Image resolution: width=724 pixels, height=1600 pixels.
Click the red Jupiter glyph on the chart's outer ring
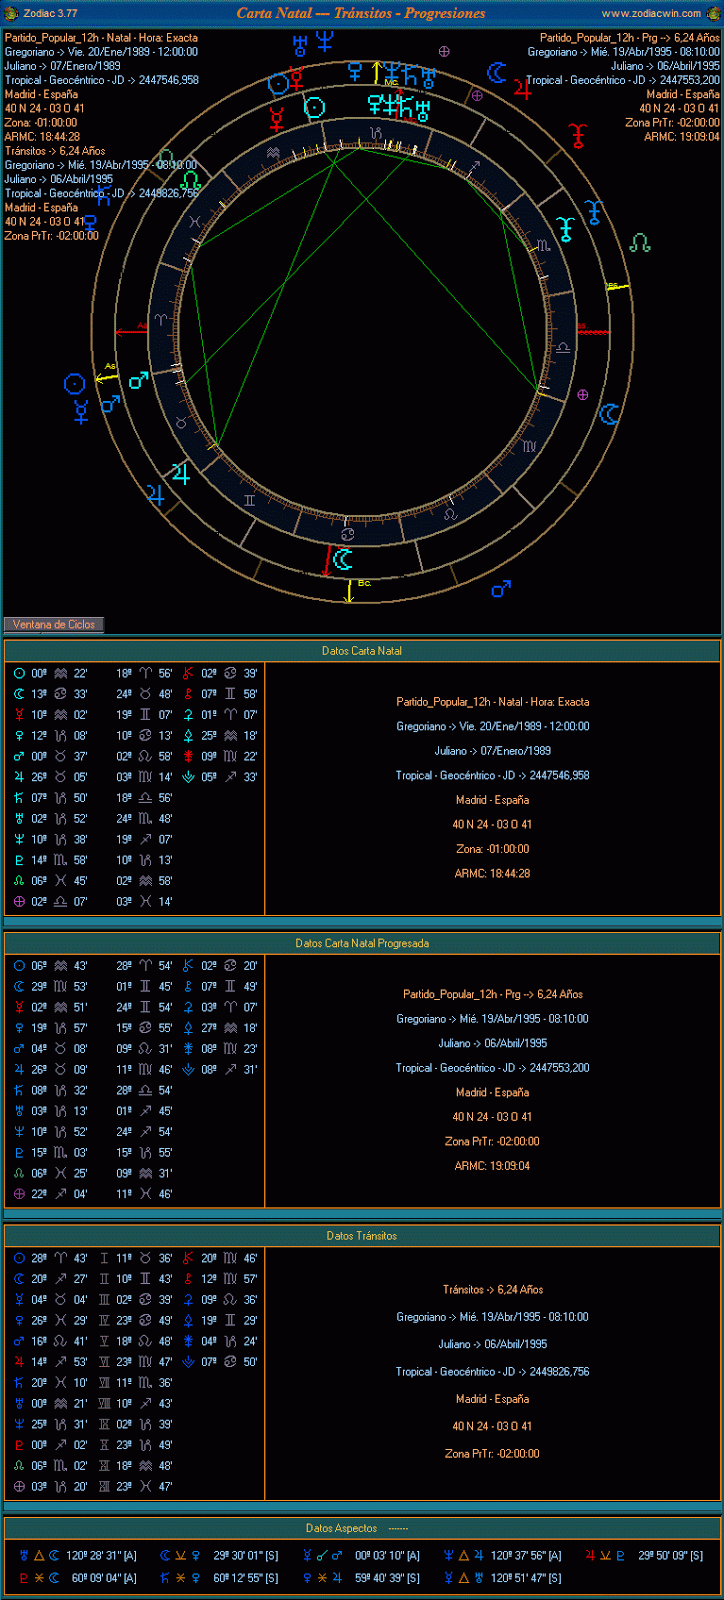tap(523, 88)
